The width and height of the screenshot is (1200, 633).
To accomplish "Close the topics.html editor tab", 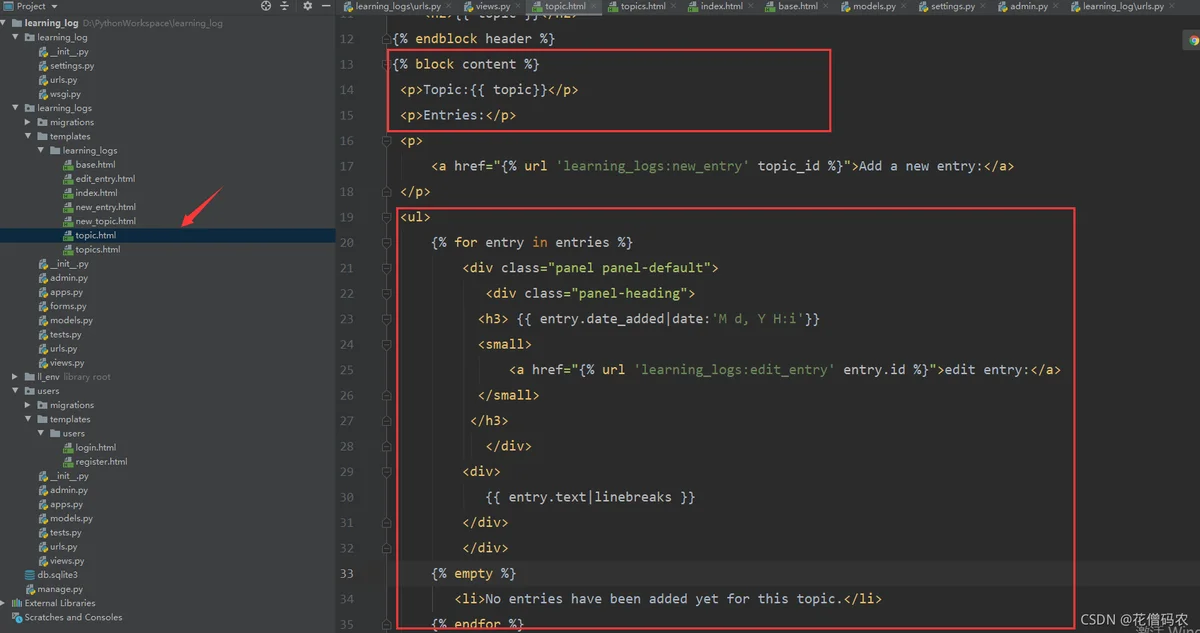I will (x=673, y=7).
